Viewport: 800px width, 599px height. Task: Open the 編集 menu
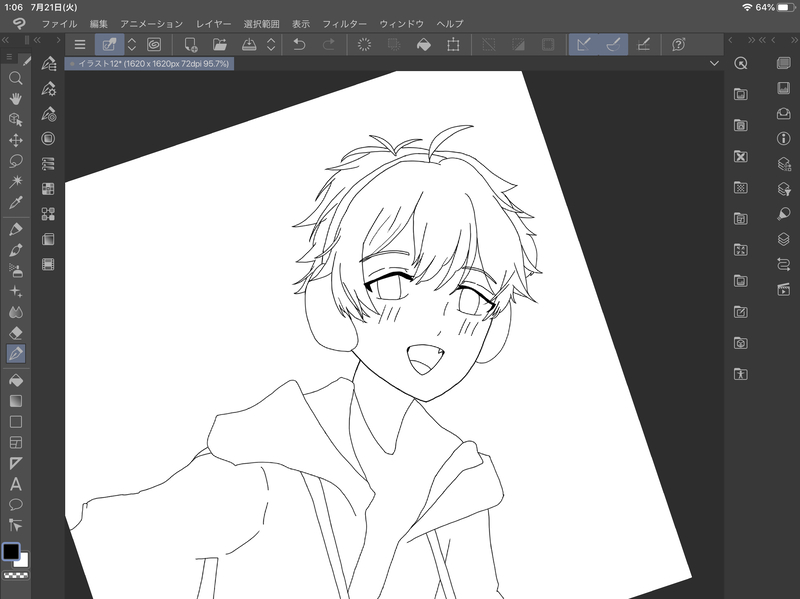pos(98,24)
